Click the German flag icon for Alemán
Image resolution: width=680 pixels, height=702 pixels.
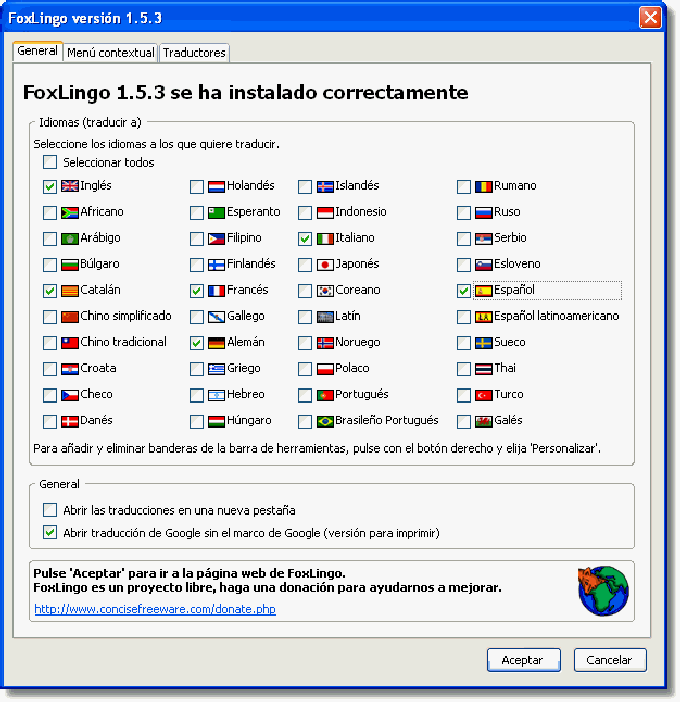[x=216, y=343]
